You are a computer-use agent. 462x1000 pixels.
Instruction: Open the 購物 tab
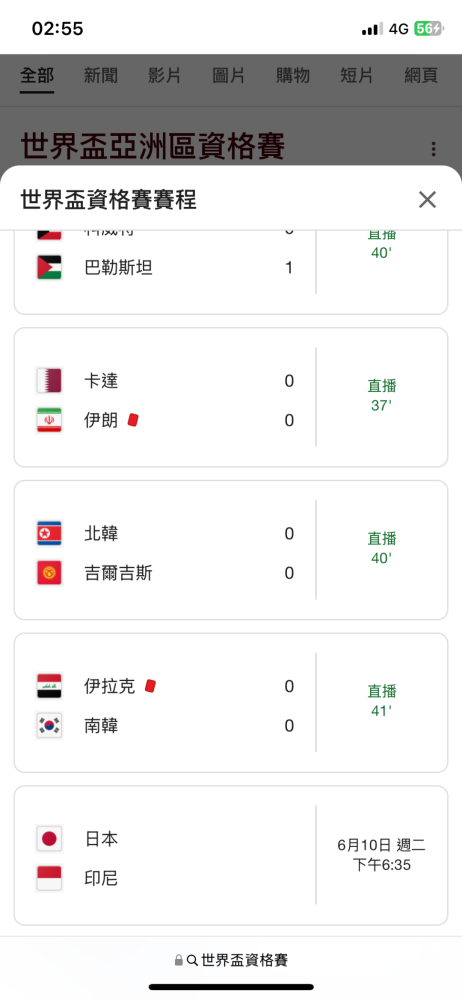[x=293, y=75]
